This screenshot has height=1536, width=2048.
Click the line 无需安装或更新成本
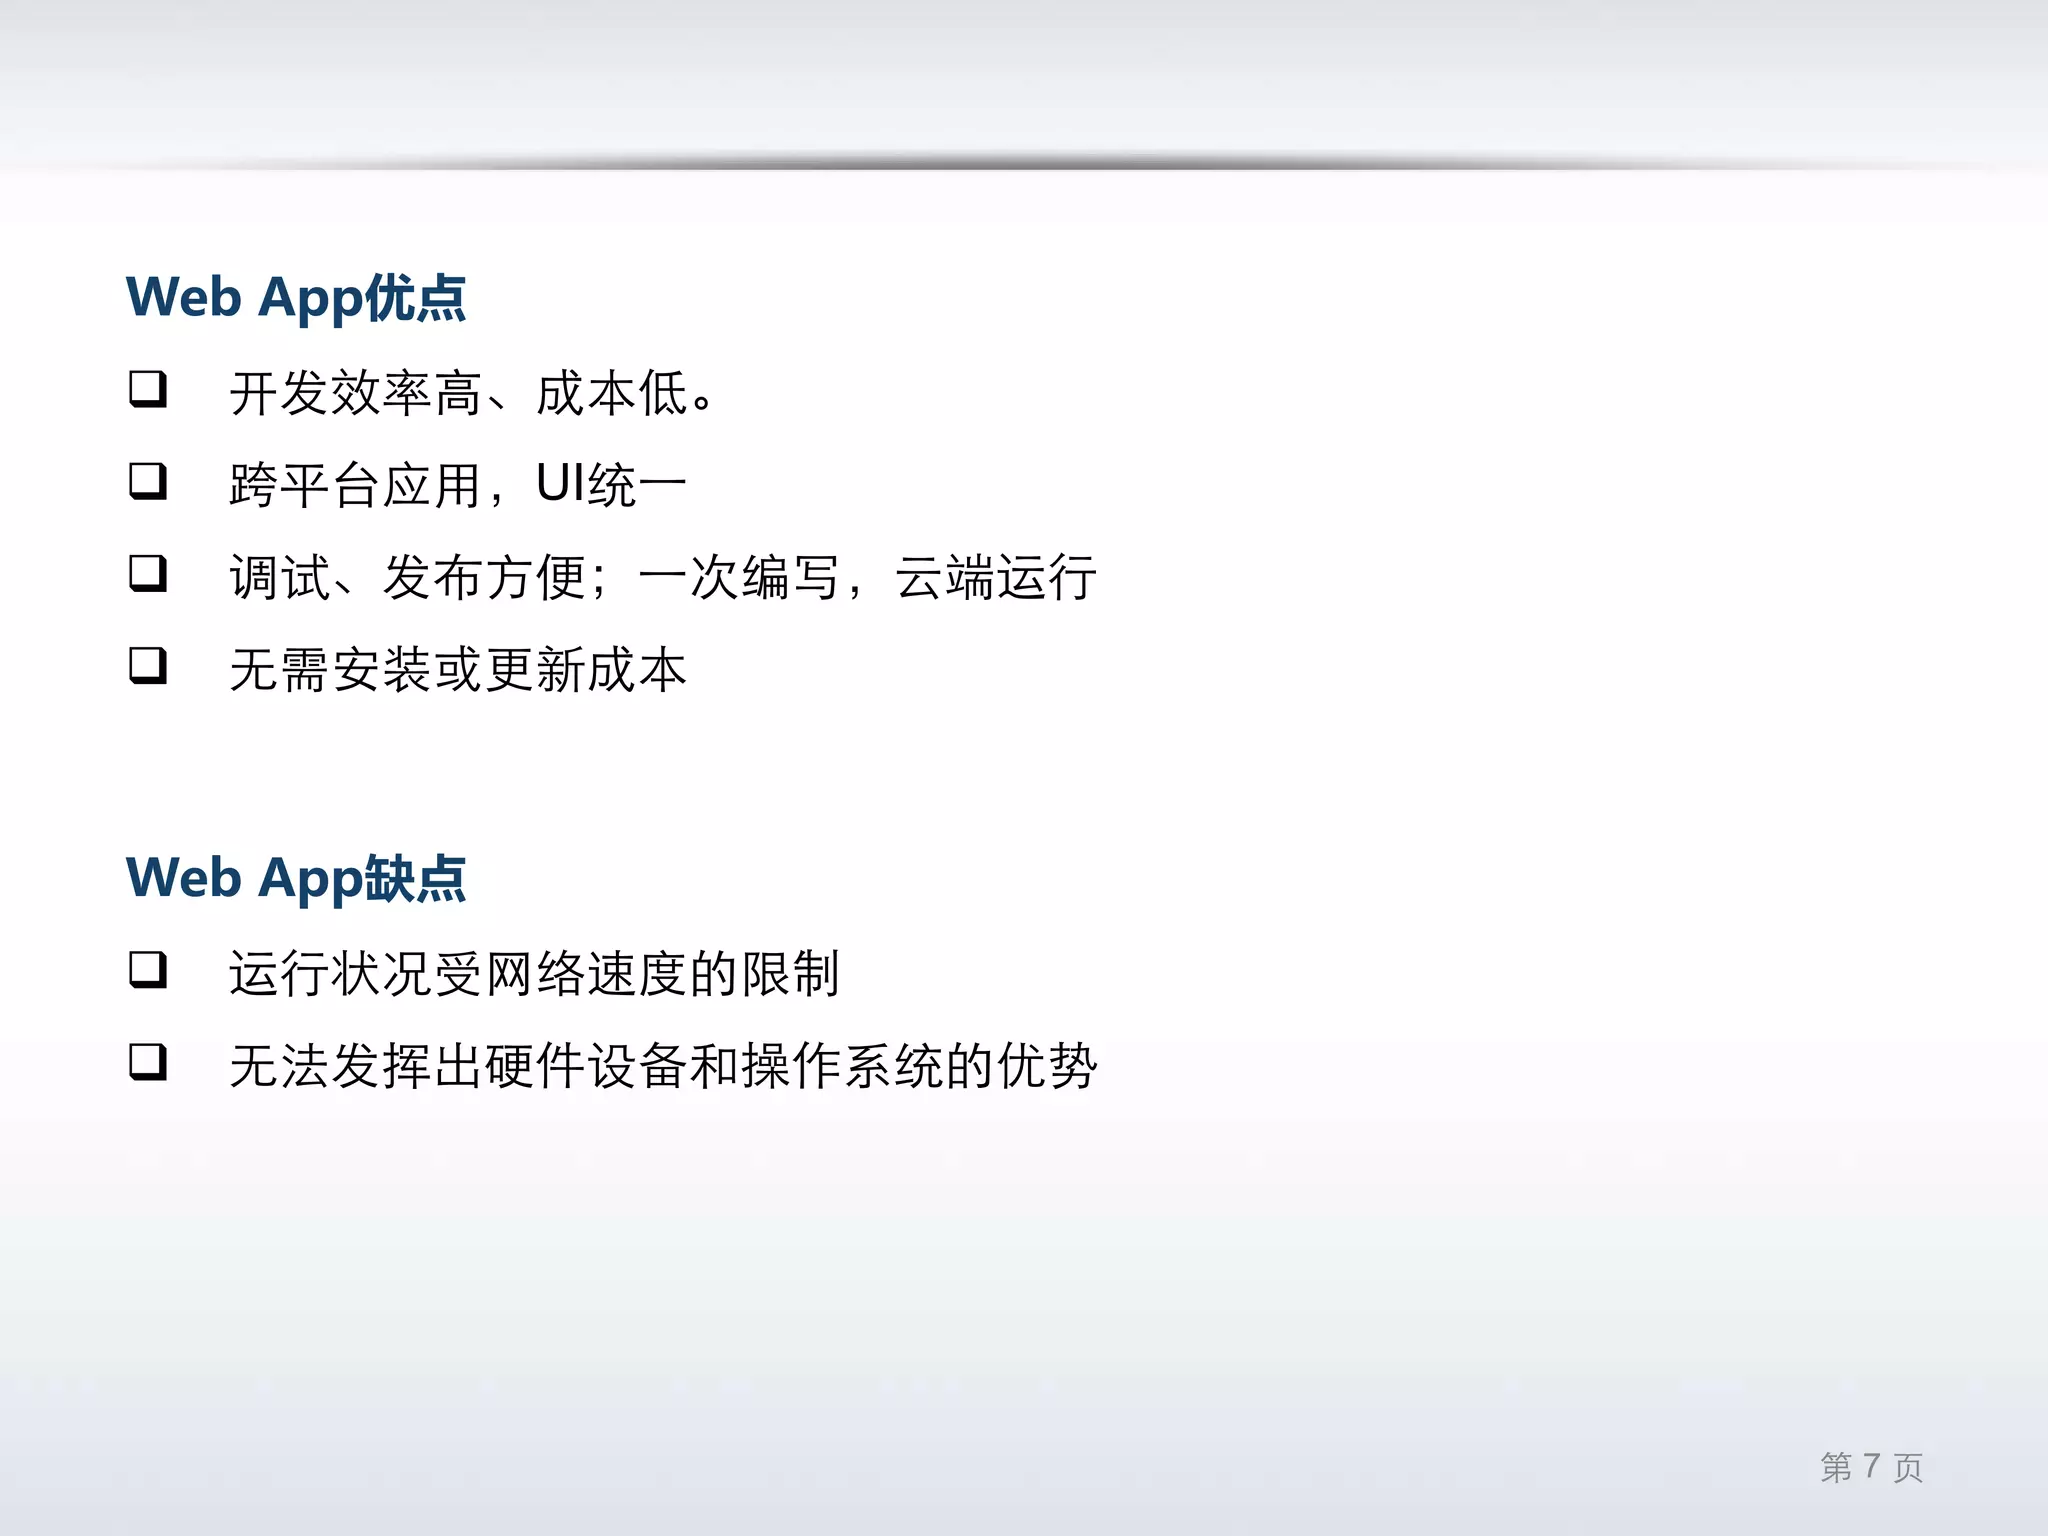coord(458,670)
